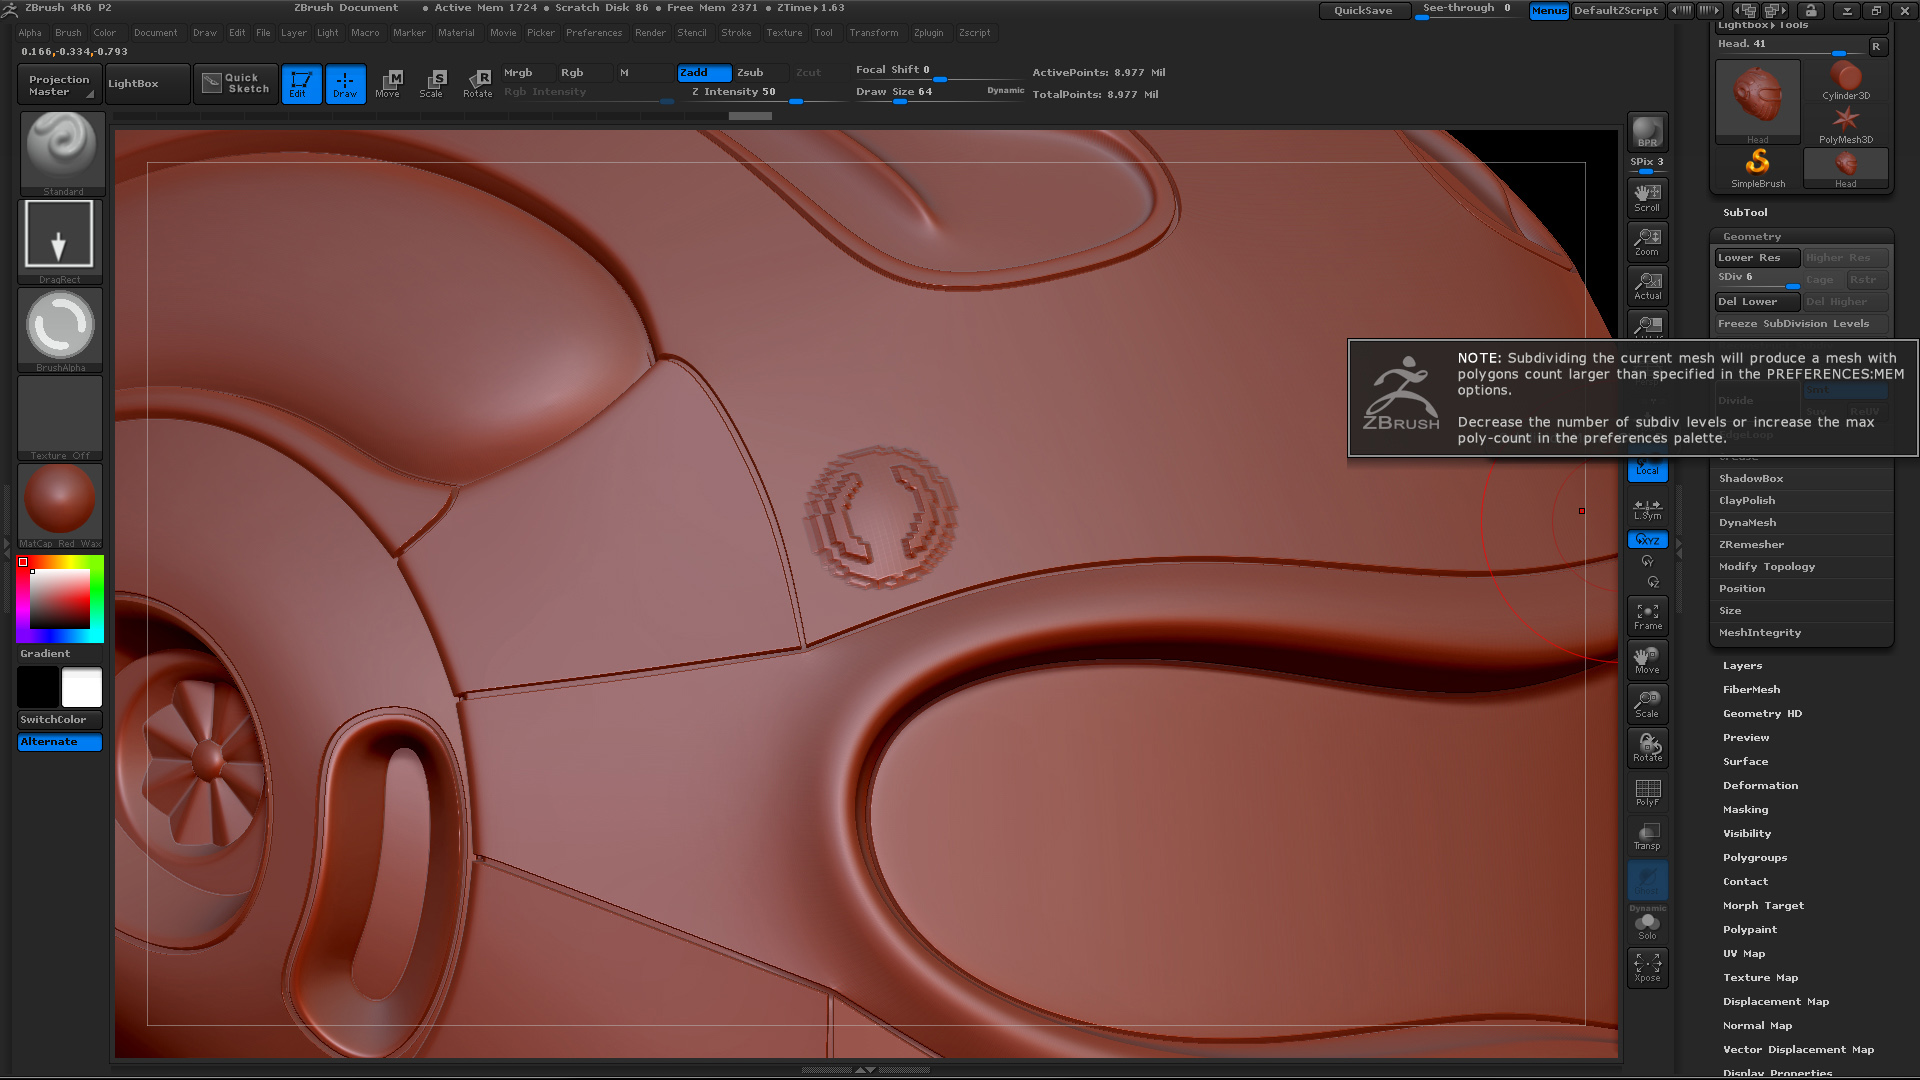Image resolution: width=1920 pixels, height=1080 pixels.
Task: Select the Move view icon in right shelf
Action: tap(1647, 659)
